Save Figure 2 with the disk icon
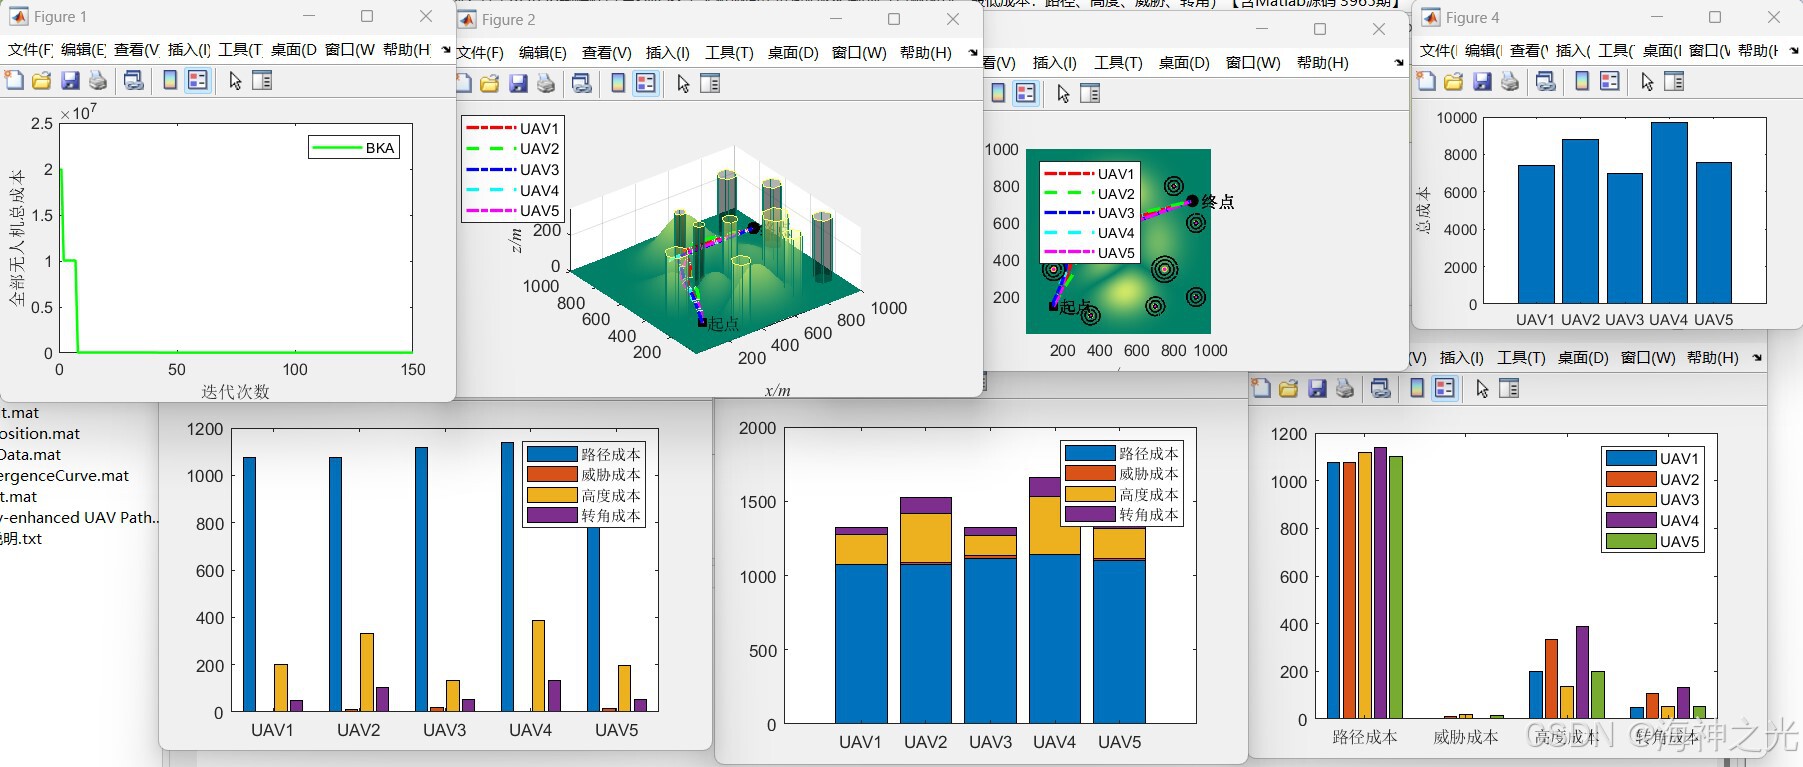This screenshot has width=1803, height=767. [517, 83]
